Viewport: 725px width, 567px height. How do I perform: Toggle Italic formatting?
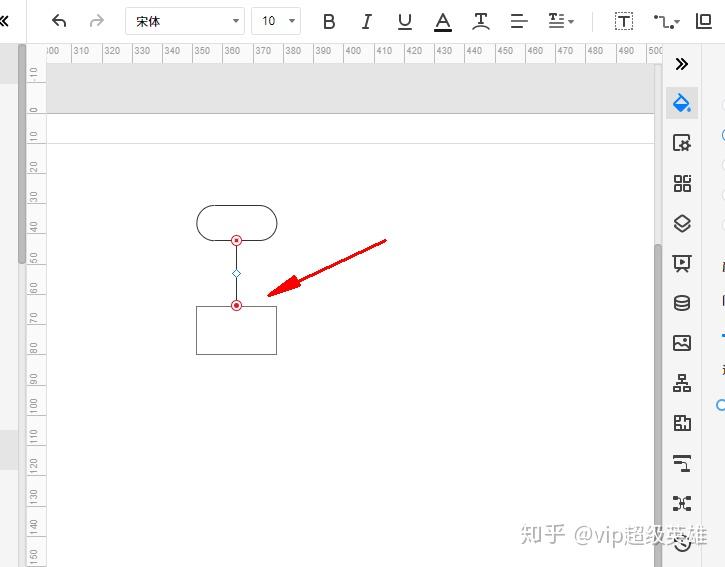[x=367, y=21]
